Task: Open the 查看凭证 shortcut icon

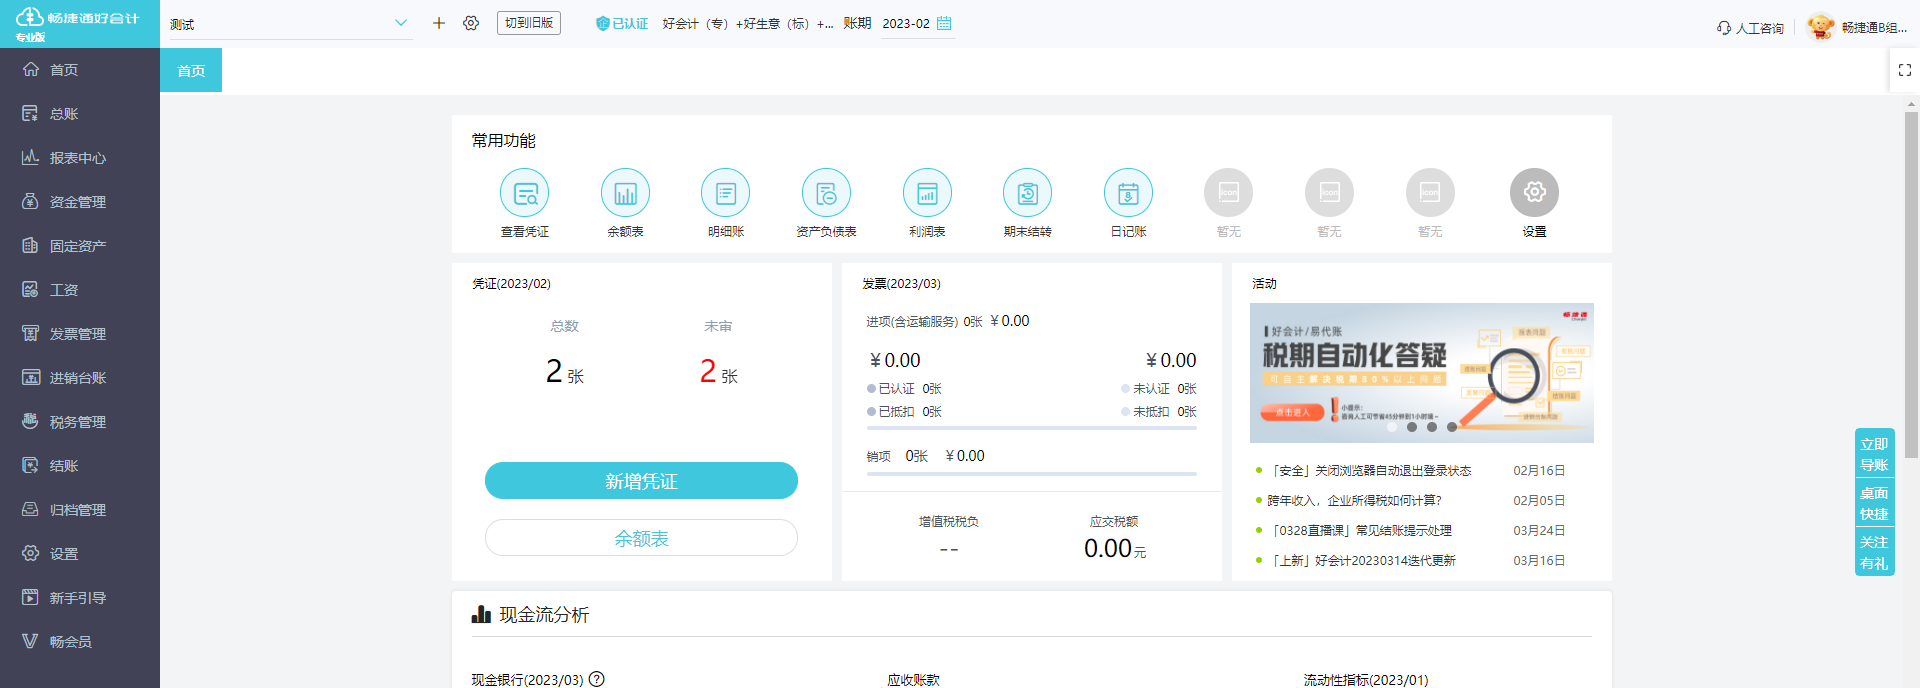Action: tap(525, 193)
